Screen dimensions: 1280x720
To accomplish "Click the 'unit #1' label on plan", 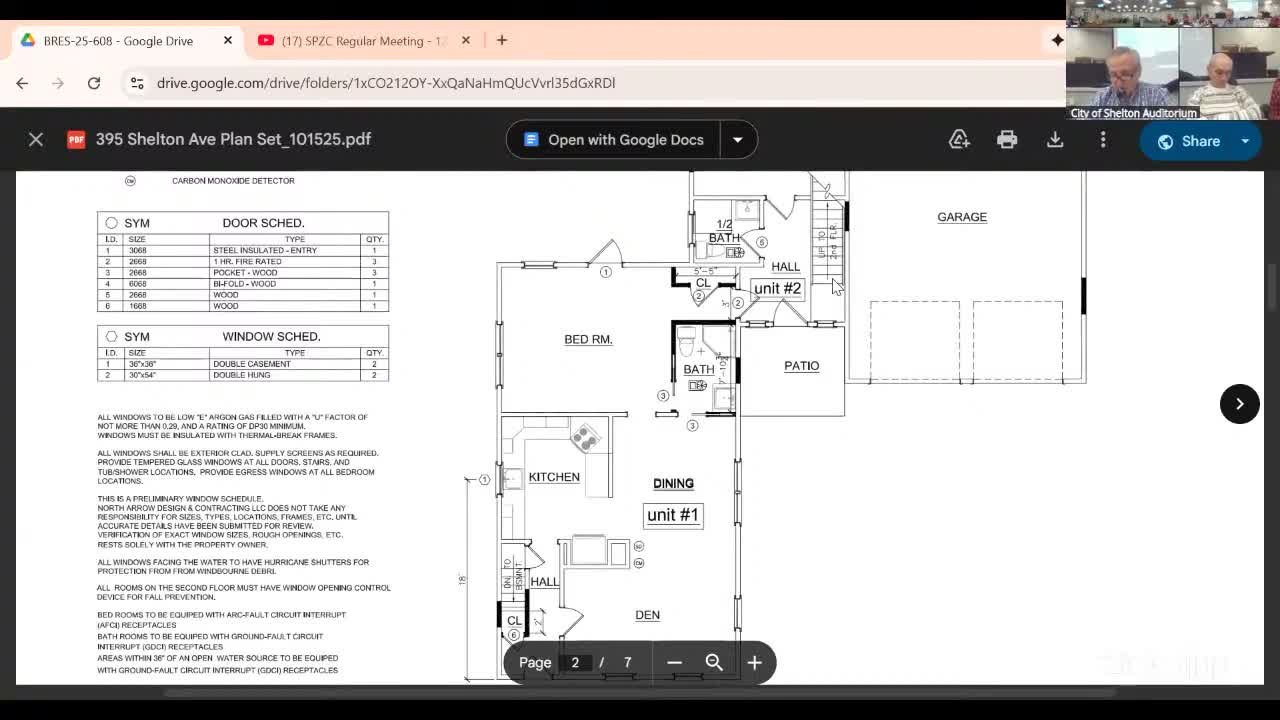I will [673, 515].
